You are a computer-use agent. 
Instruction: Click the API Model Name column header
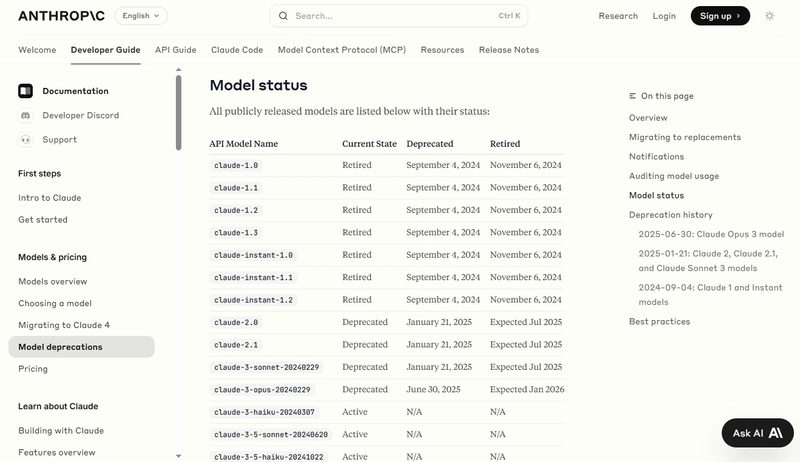243,144
